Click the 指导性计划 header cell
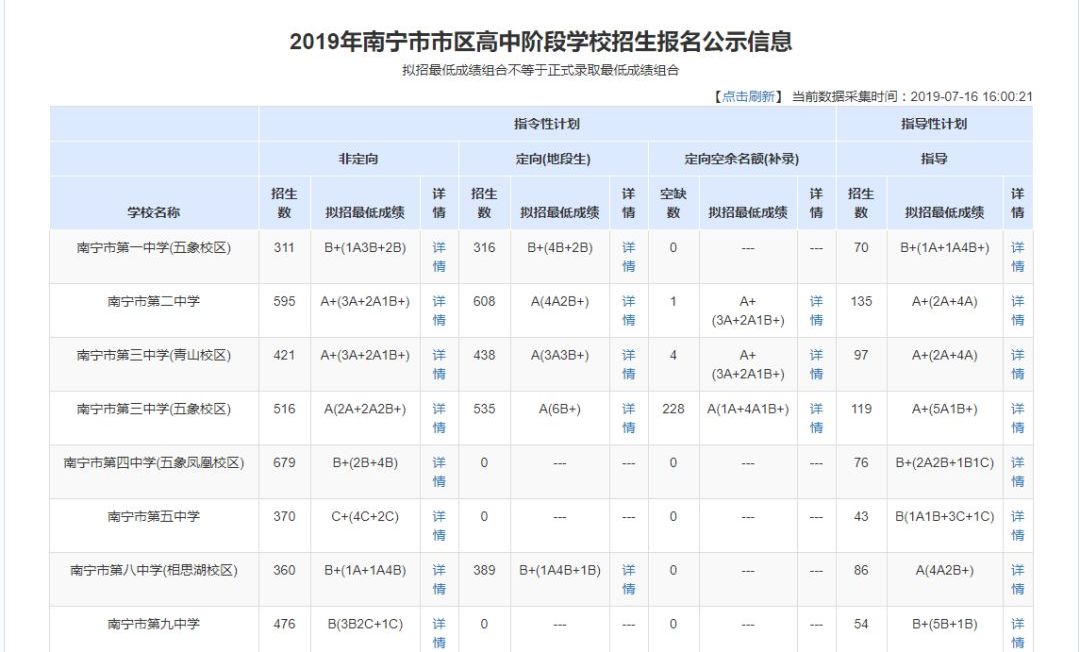1080x652 pixels. coord(934,124)
